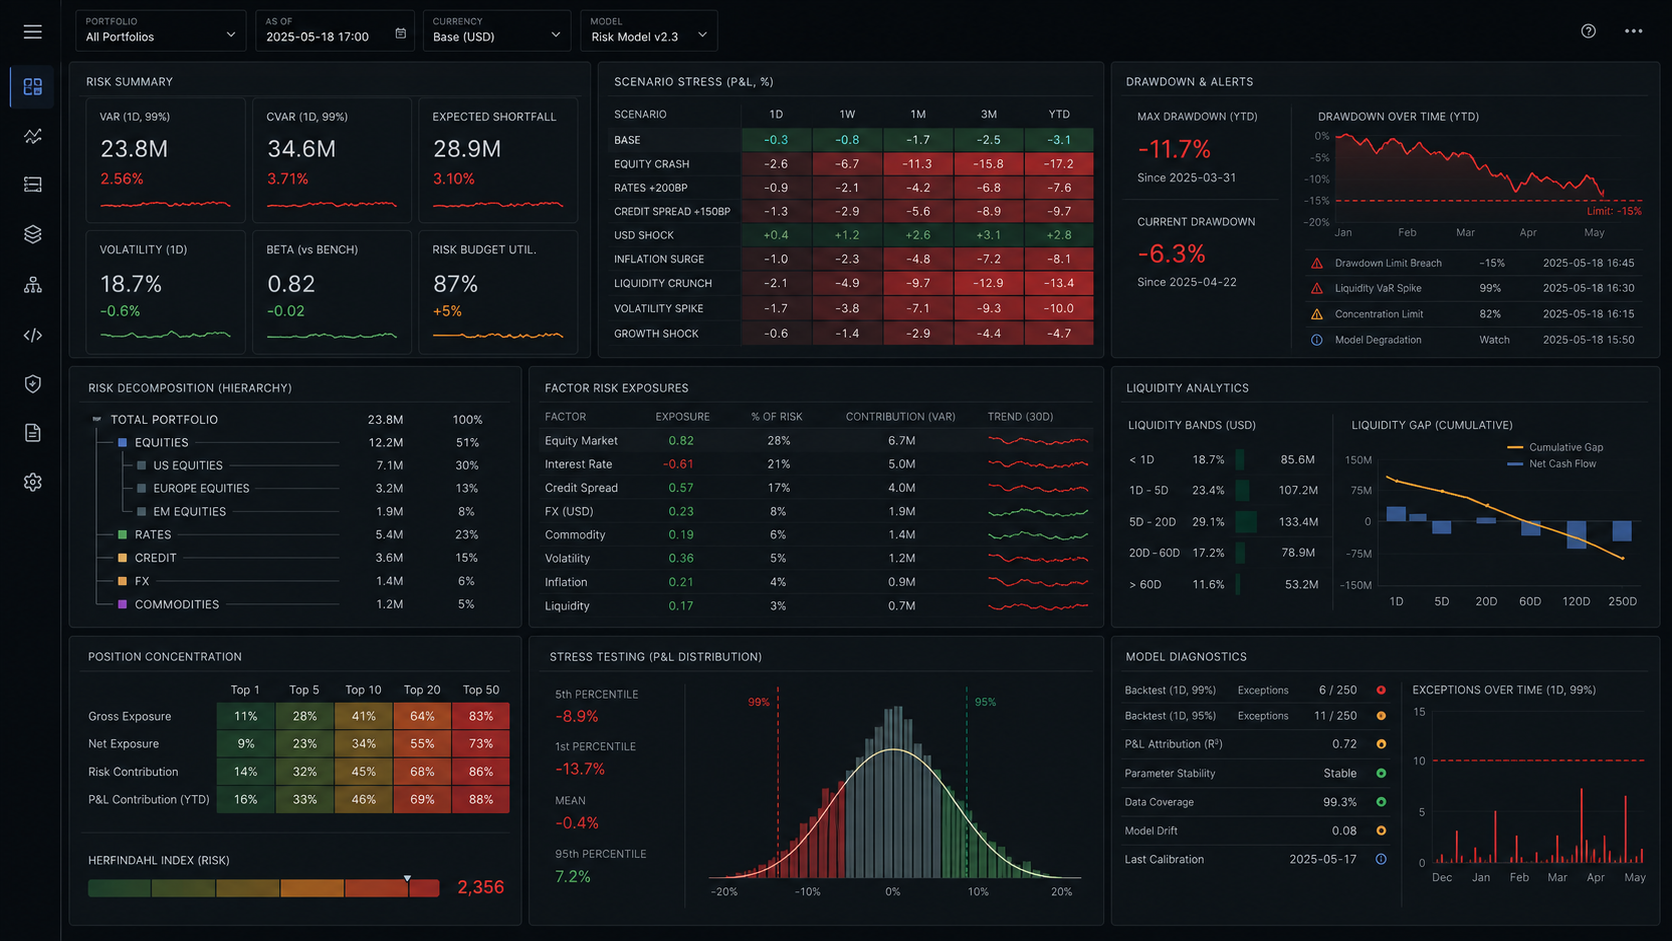Image resolution: width=1672 pixels, height=941 pixels.
Task: Click the CVAR (1D, 99%) card
Action: tap(332, 160)
